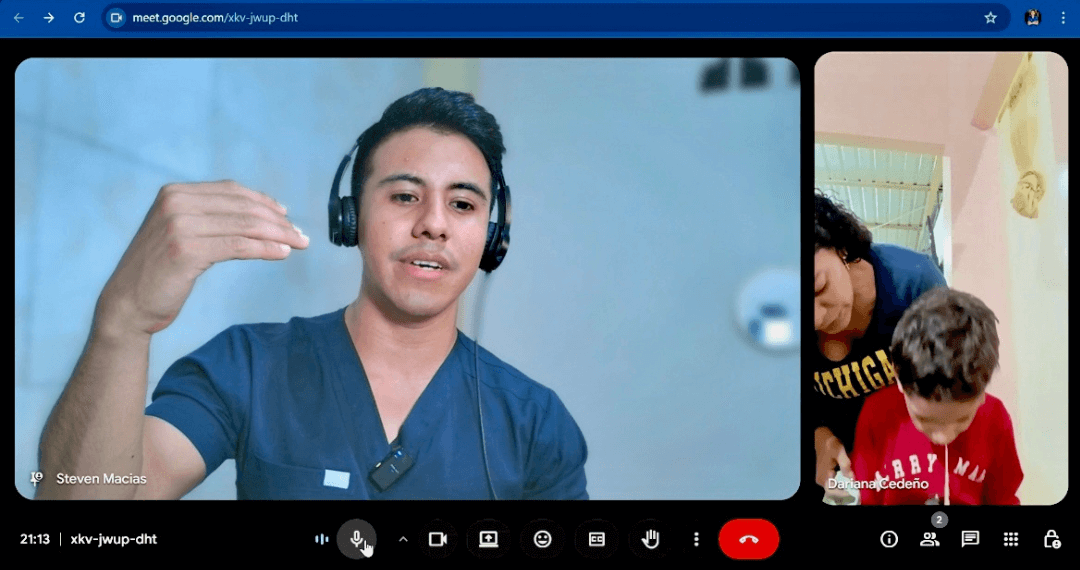Image resolution: width=1080 pixels, height=570 pixels.
Task: Reload the page in browser
Action: pos(80,18)
